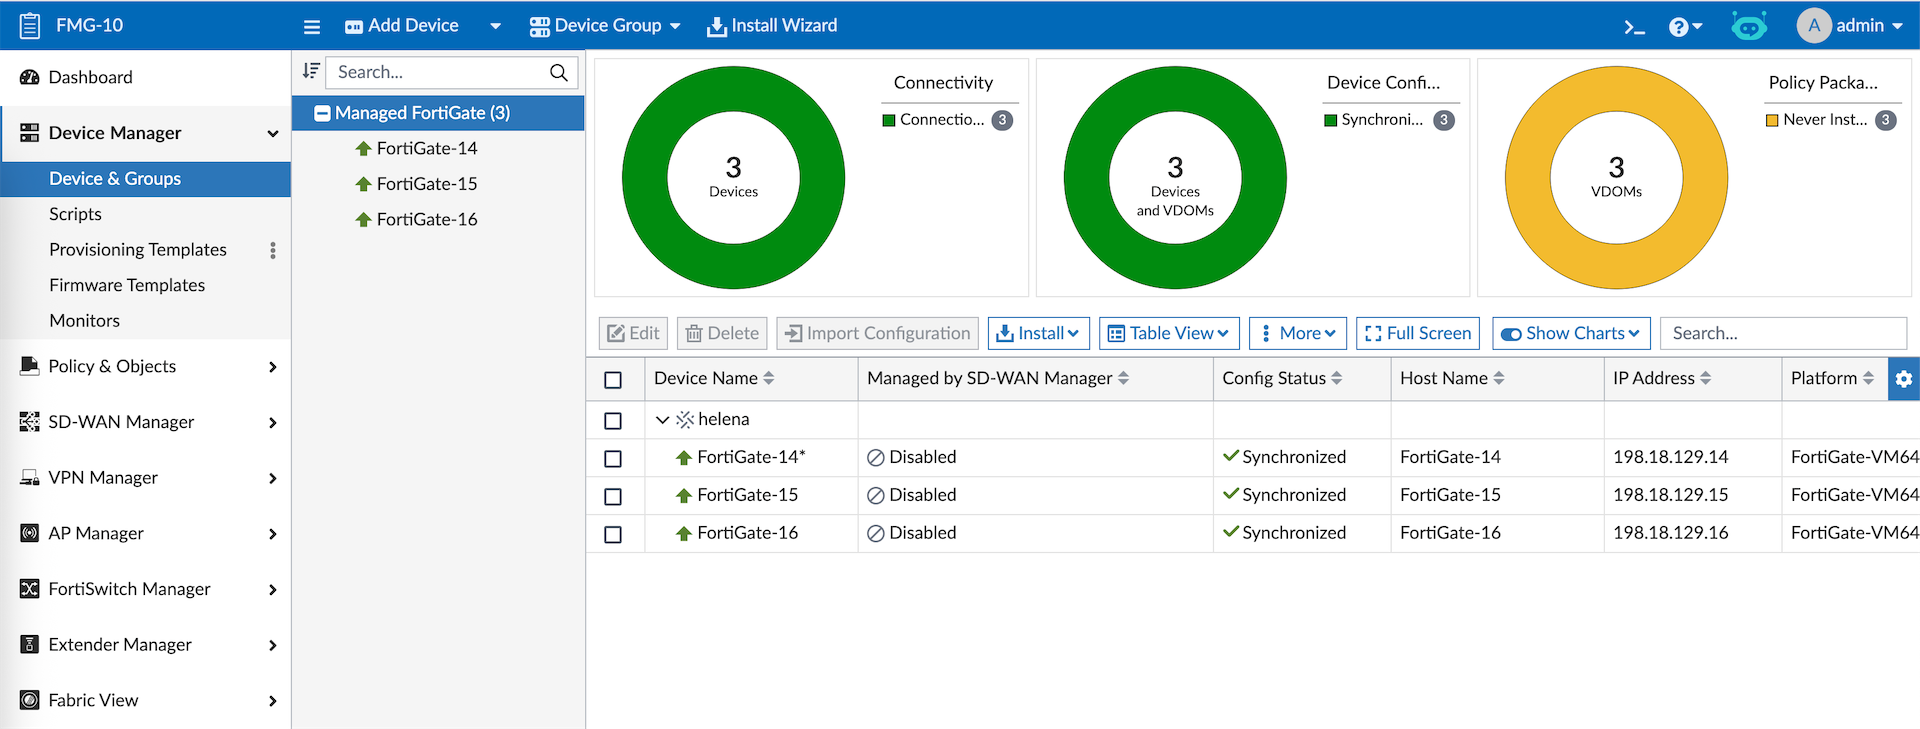Image resolution: width=1920 pixels, height=729 pixels.
Task: Open the CLI console icon
Action: 1634,27
